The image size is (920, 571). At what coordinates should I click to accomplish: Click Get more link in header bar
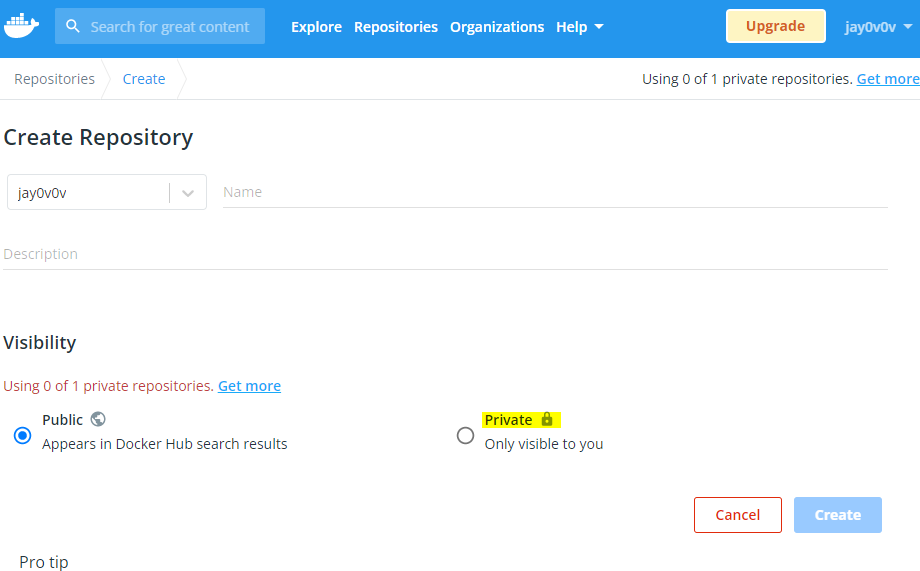(888, 79)
